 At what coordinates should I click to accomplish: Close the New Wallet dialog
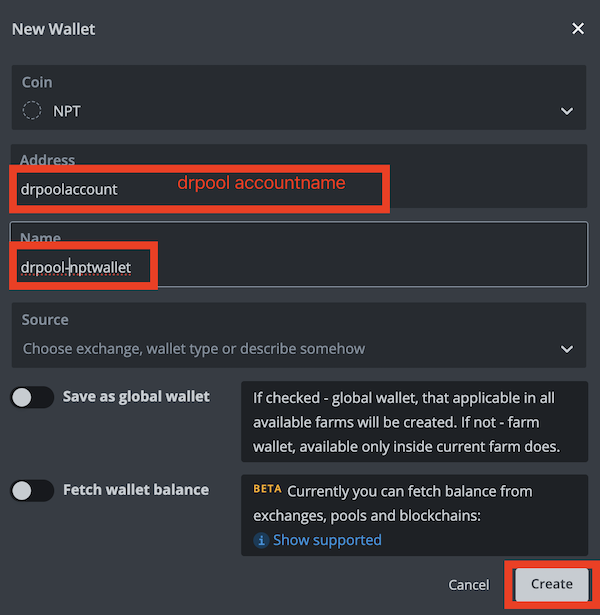[x=577, y=29]
